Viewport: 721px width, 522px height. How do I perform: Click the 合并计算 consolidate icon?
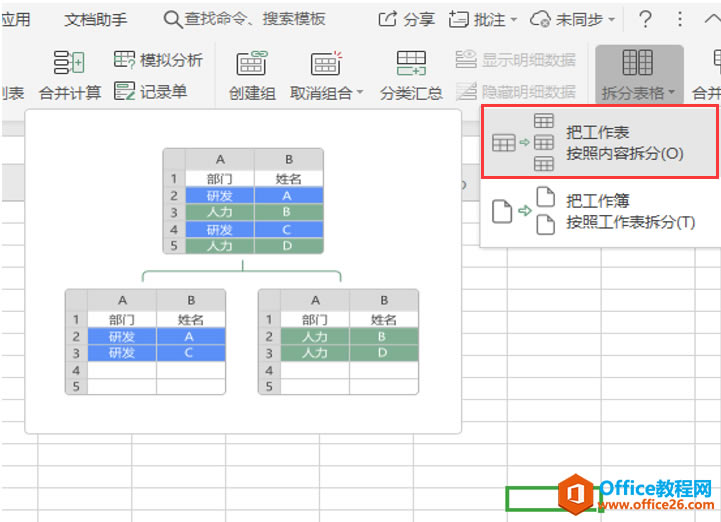69,63
